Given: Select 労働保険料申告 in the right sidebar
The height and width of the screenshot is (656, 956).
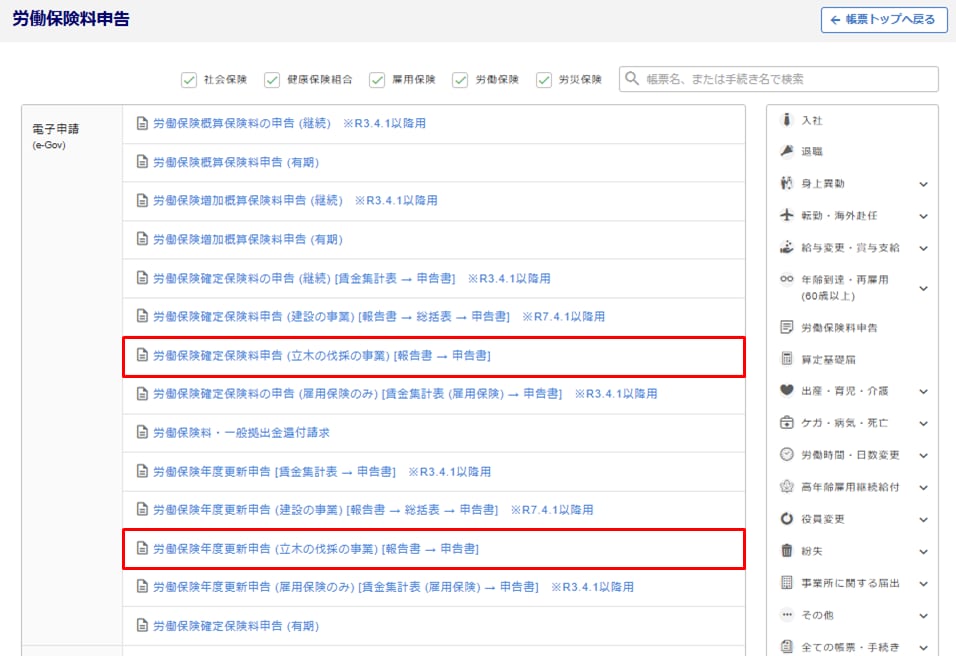Looking at the screenshot, I should click(839, 328).
